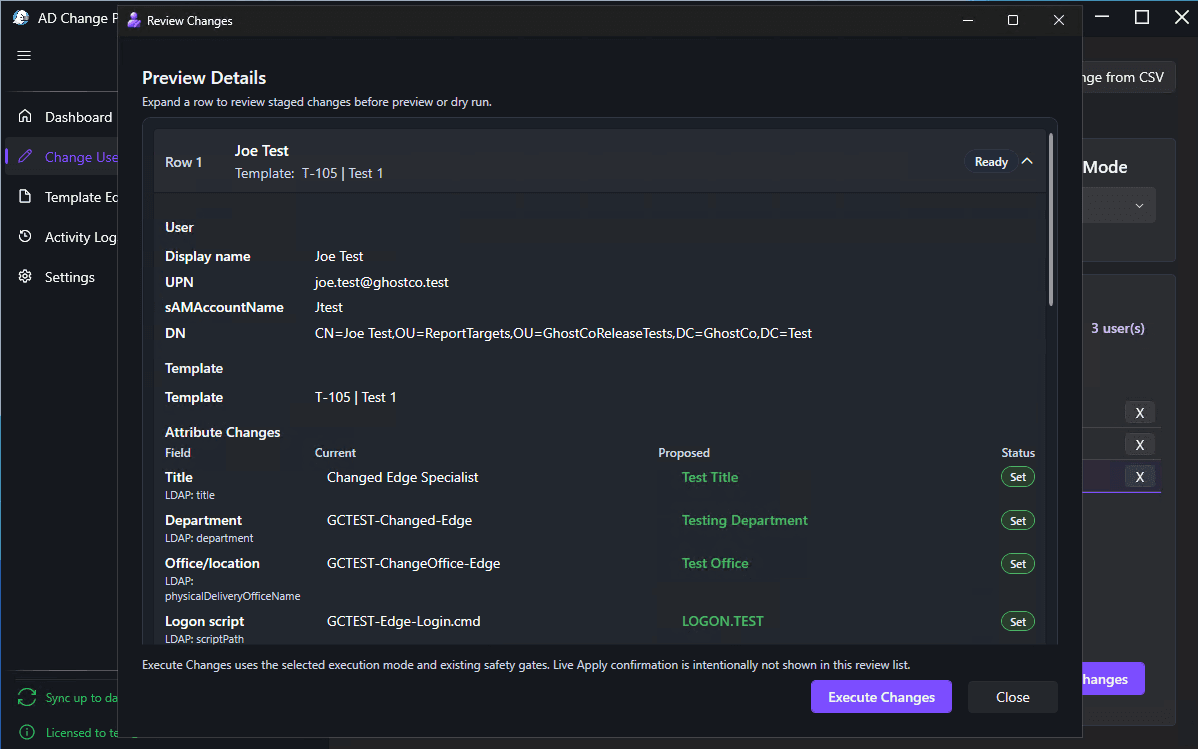1198x749 pixels.
Task: Click the Set badge for Logon script
Action: pyautogui.click(x=1018, y=621)
